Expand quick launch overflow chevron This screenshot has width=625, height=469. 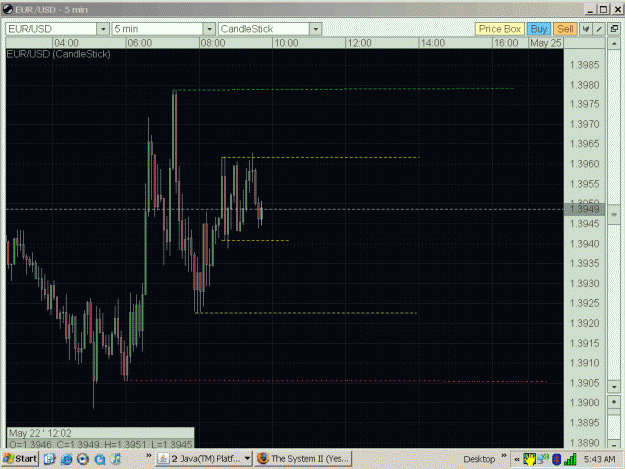pos(148,455)
